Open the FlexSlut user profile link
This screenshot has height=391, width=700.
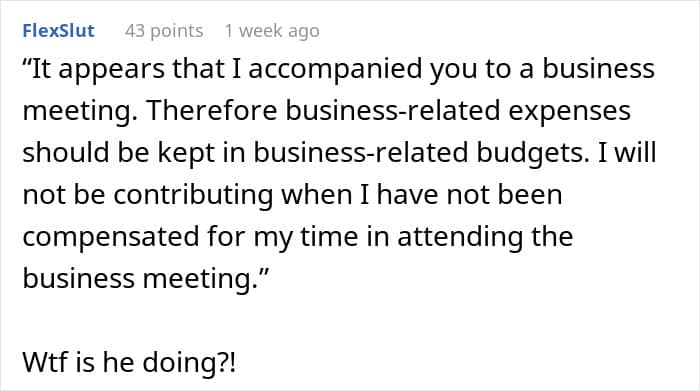(58, 31)
